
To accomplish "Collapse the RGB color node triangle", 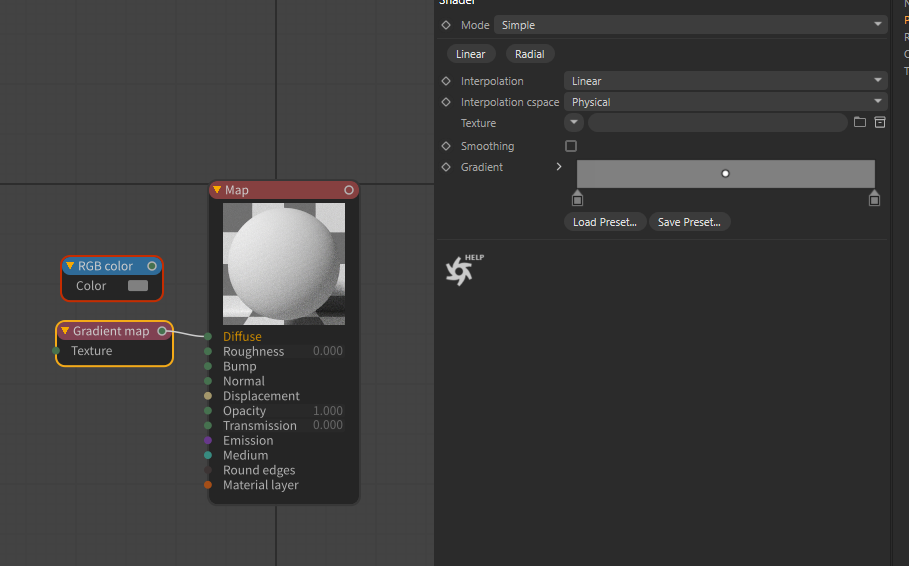I will click(x=70, y=266).
